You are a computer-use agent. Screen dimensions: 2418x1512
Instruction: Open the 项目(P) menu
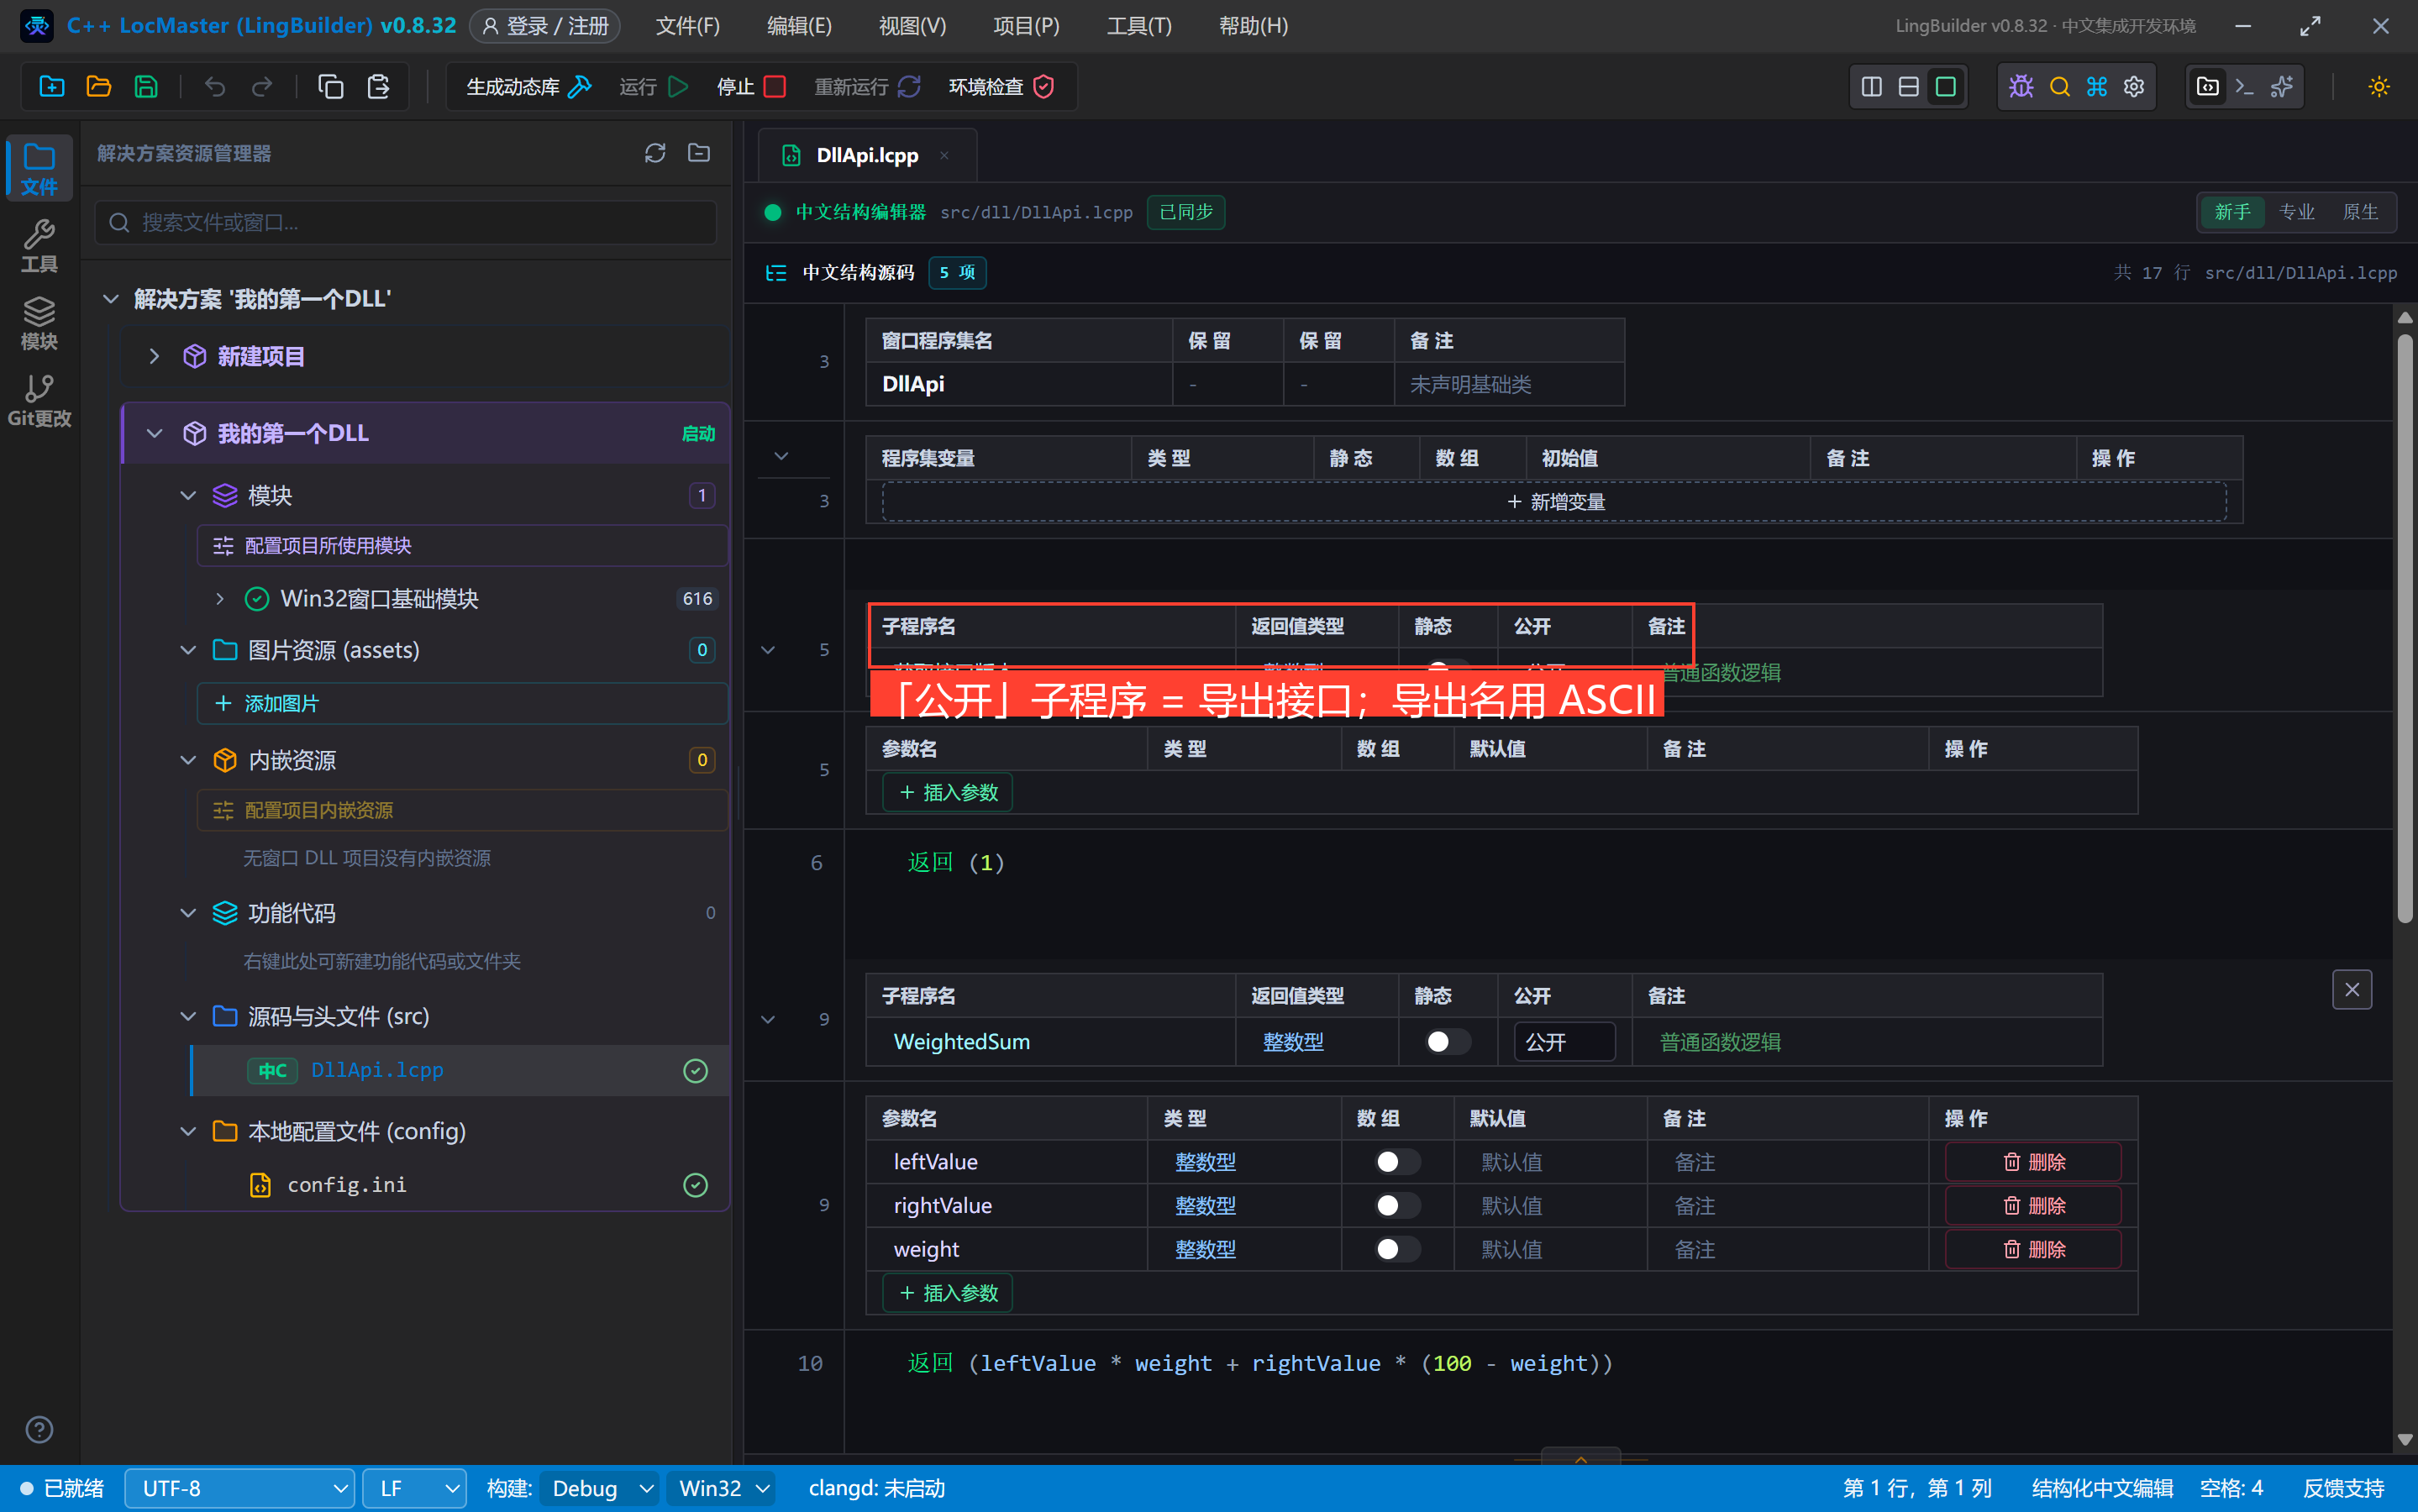click(x=1026, y=26)
